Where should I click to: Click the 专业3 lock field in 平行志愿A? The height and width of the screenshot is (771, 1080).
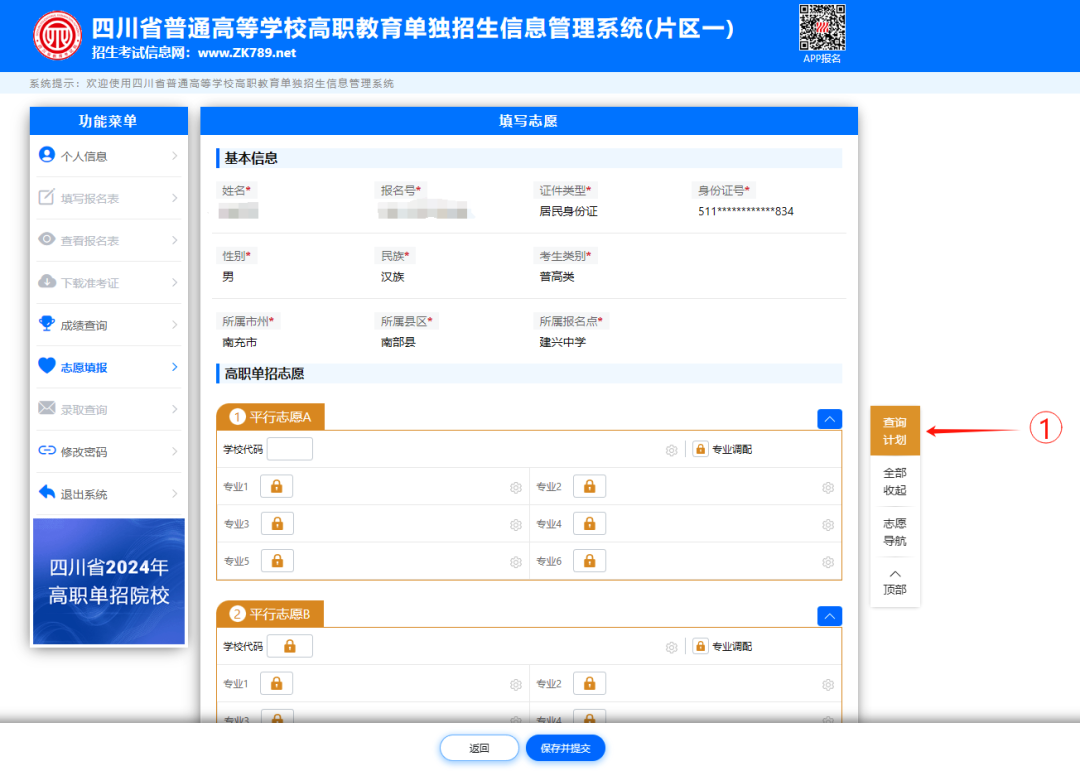click(x=277, y=524)
